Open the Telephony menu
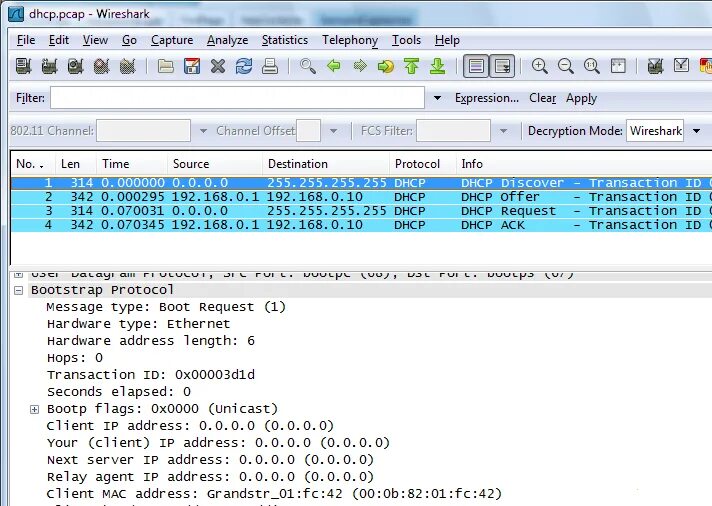 (x=350, y=40)
